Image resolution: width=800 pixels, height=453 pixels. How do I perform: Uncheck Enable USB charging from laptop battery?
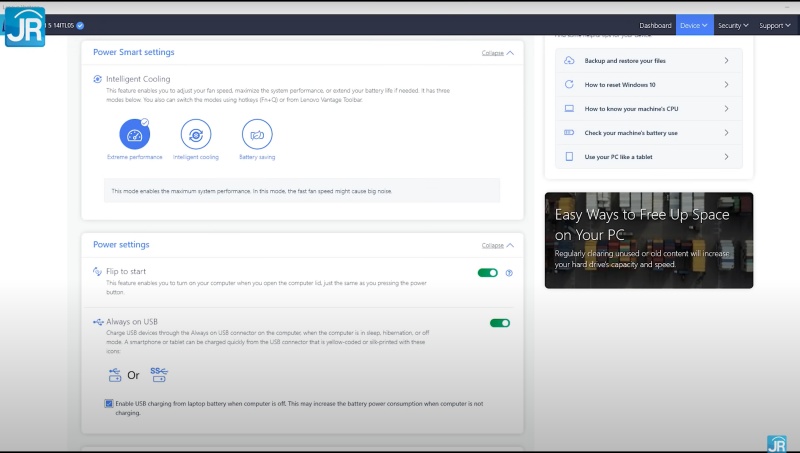(x=109, y=403)
